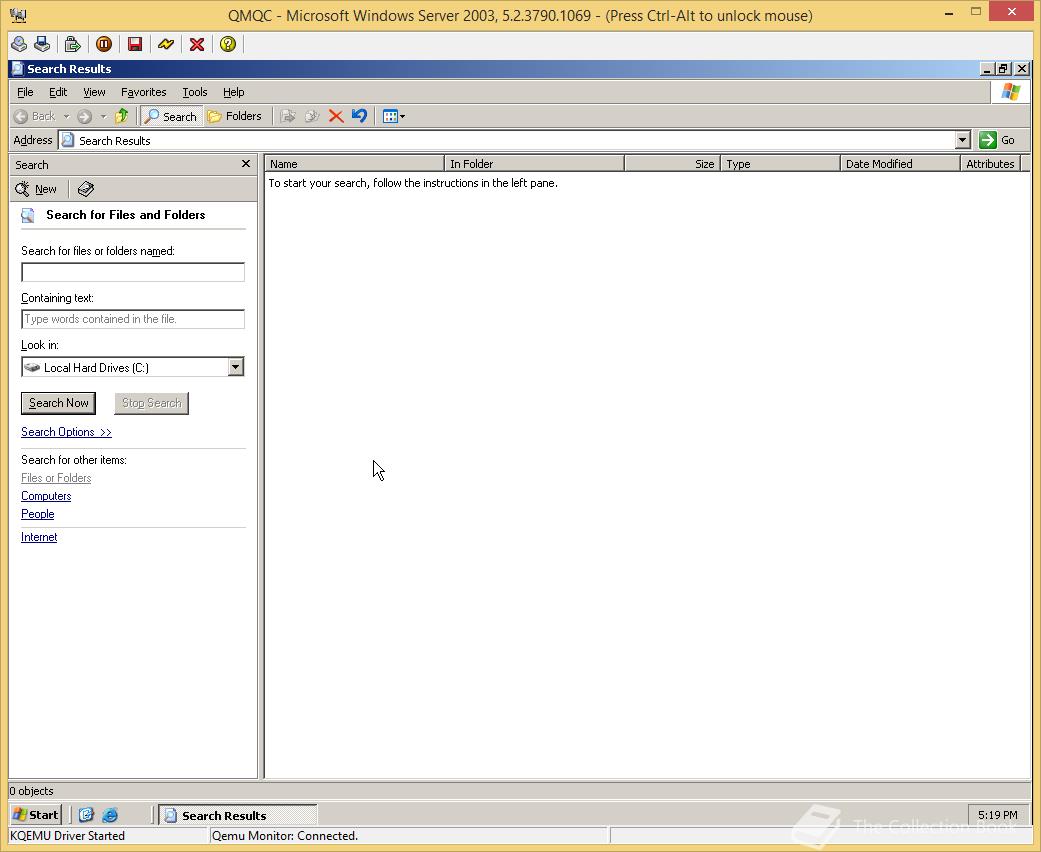The image size is (1041, 852).
Task: Click the KQEMU Driver Started status text
Action: click(x=68, y=835)
